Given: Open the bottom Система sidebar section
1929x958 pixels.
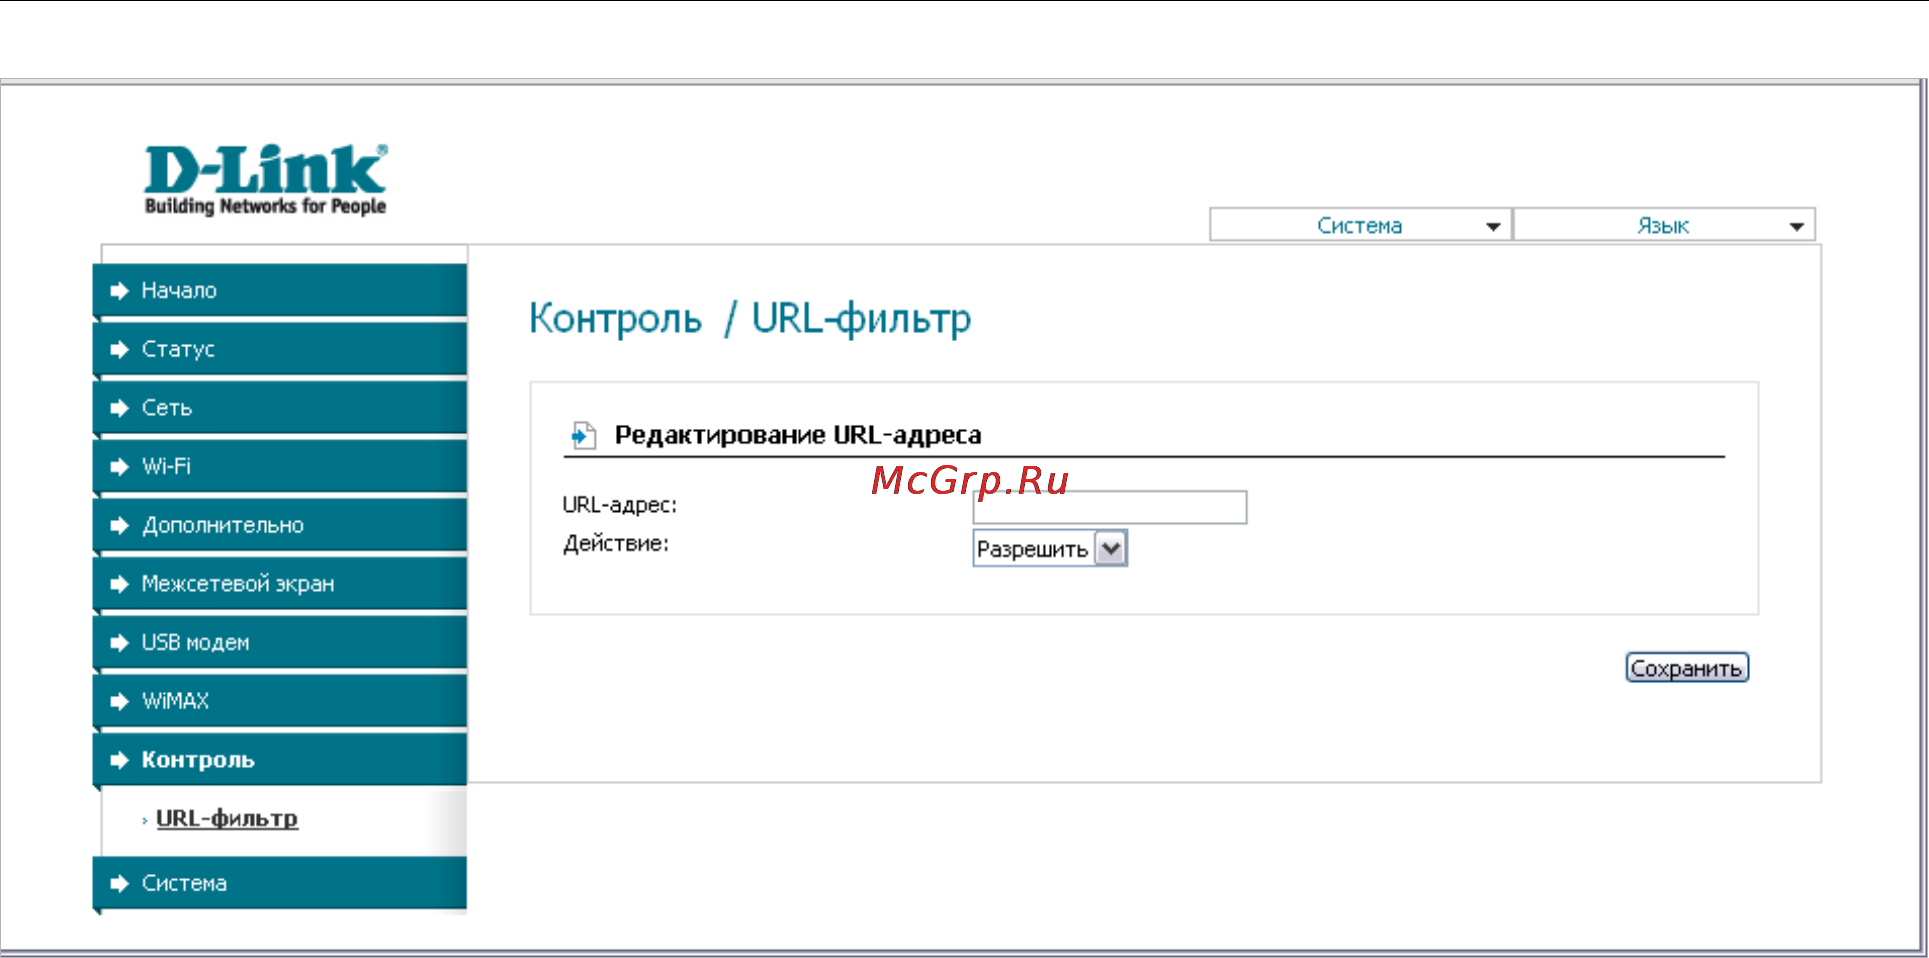Looking at the screenshot, I should click(280, 883).
